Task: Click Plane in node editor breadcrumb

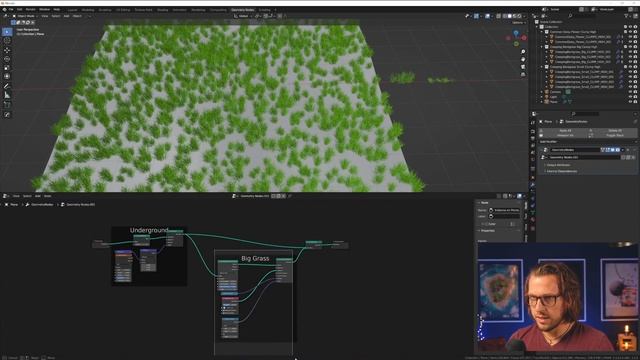Action: [14, 204]
